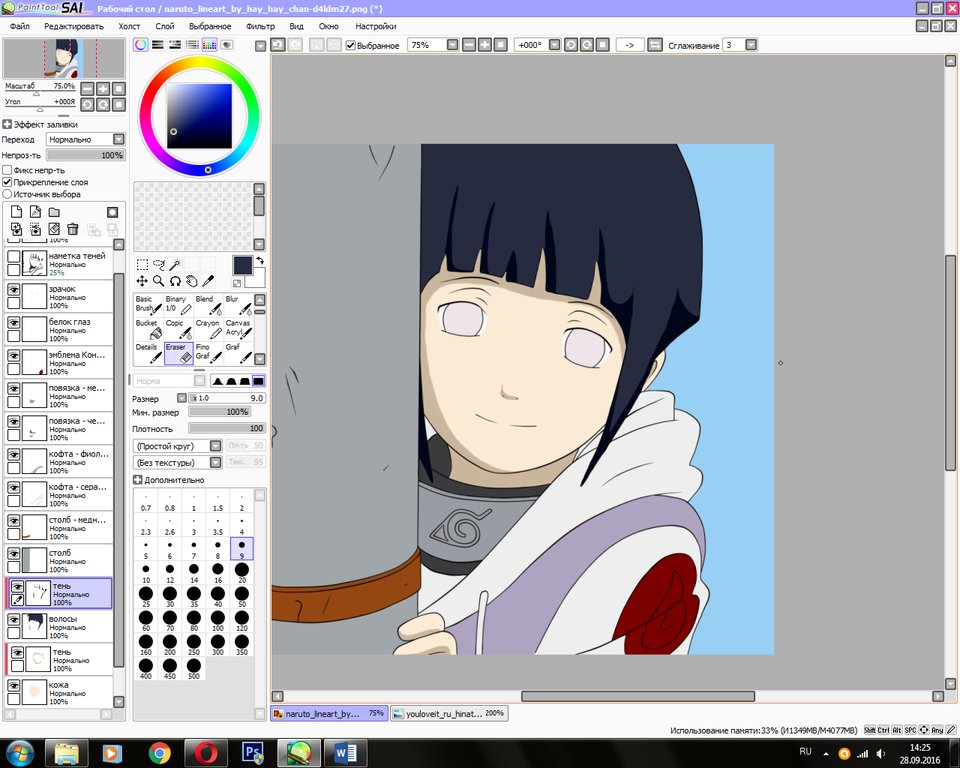Screen dimensions: 960x768
Task: Choose the Blur tool
Action: (238, 305)
